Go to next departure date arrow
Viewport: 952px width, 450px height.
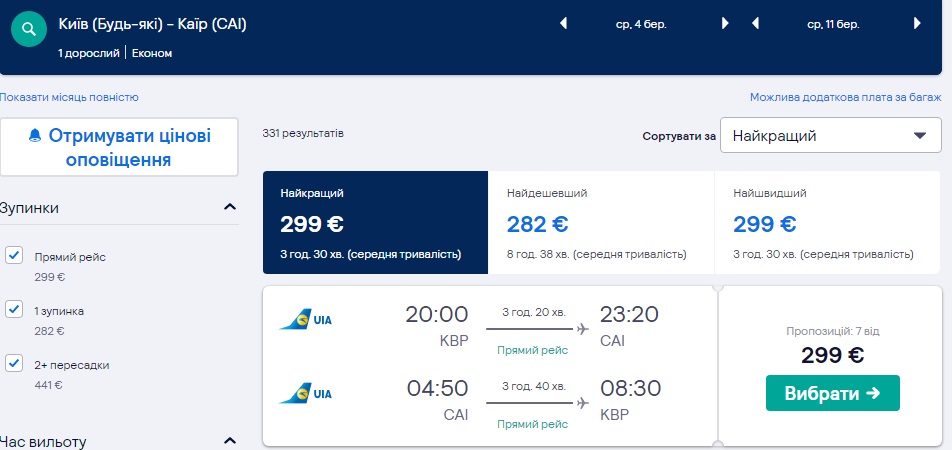point(726,24)
